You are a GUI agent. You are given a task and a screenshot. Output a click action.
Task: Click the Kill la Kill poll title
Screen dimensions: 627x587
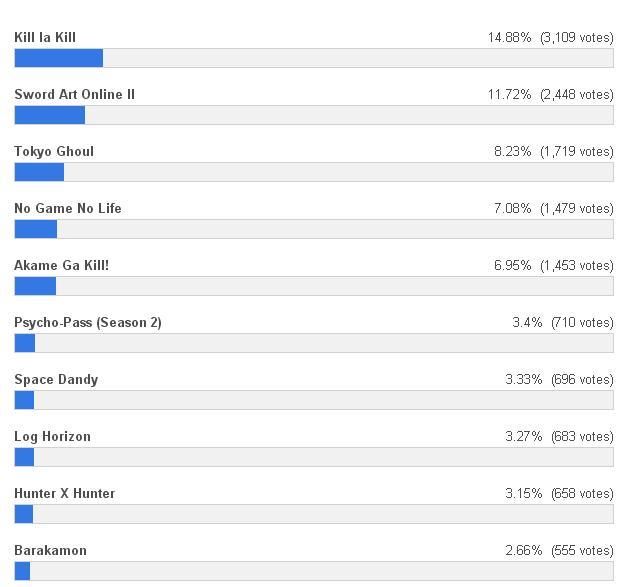tap(45, 38)
